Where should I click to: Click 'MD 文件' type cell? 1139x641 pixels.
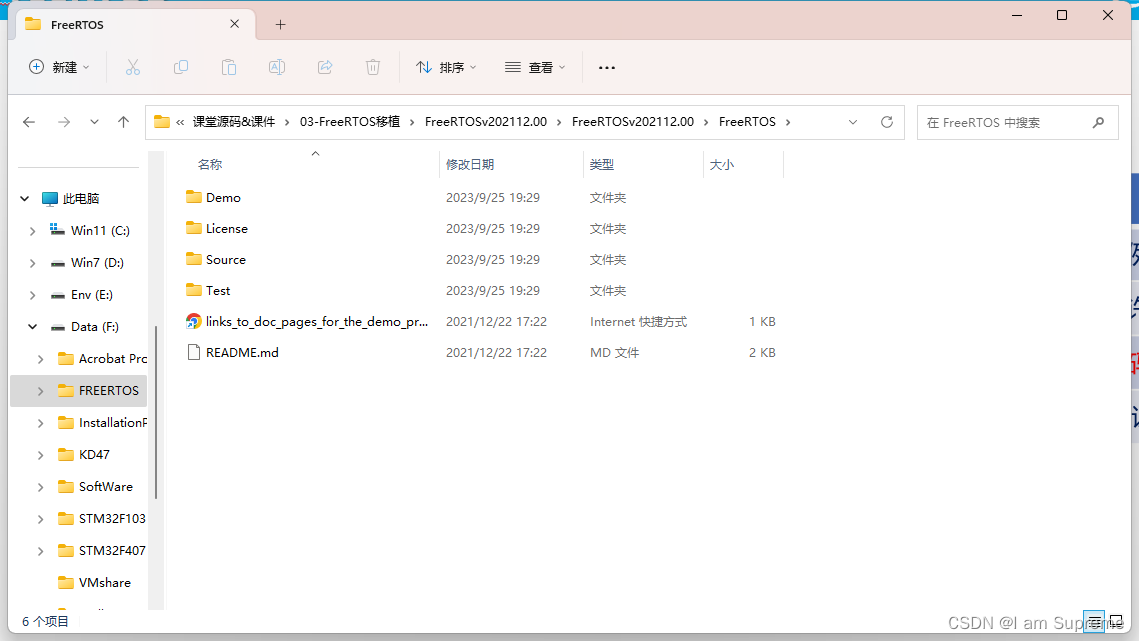click(615, 352)
